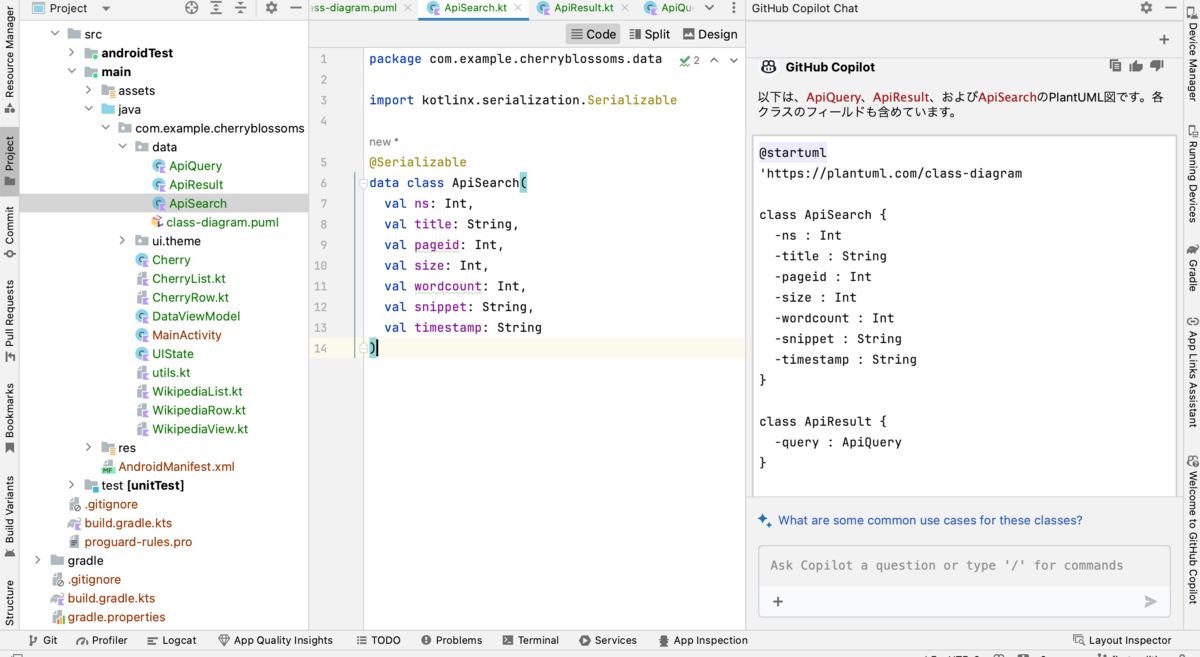This screenshot has width=1200, height=657.
Task: Send the Copilot chat message
Action: [1150, 601]
